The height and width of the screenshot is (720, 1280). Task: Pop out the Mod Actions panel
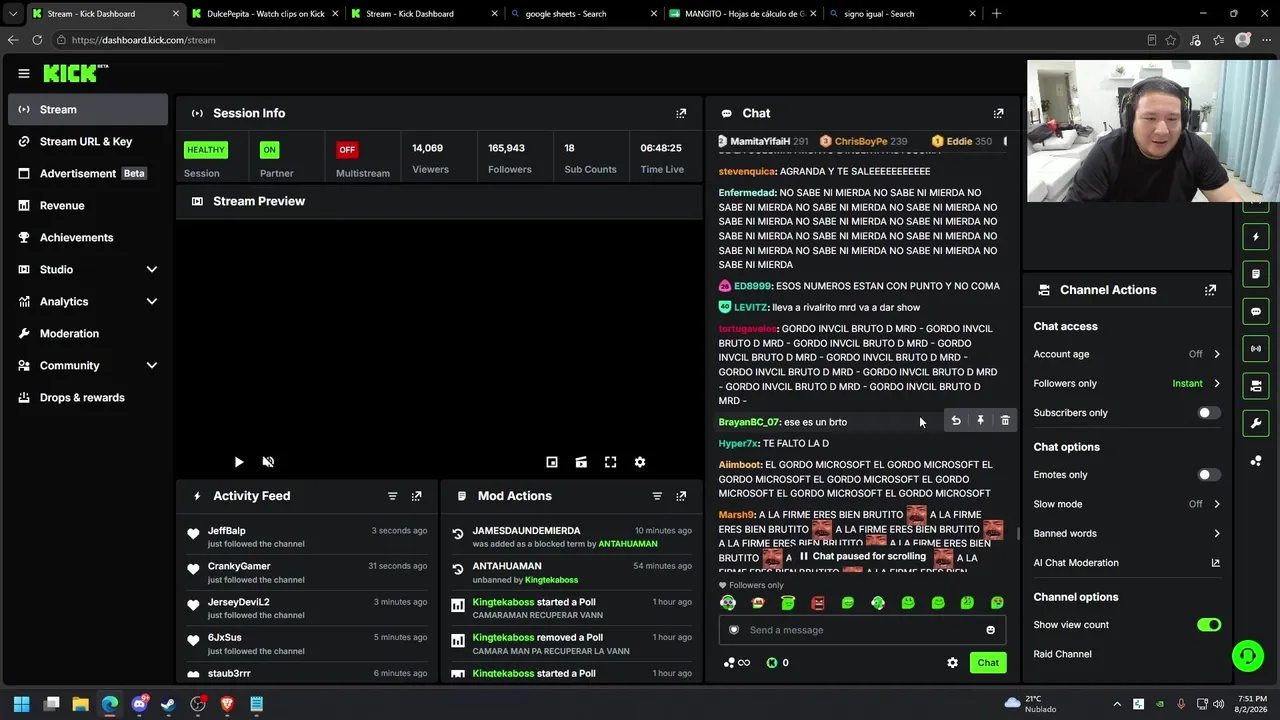click(x=681, y=496)
